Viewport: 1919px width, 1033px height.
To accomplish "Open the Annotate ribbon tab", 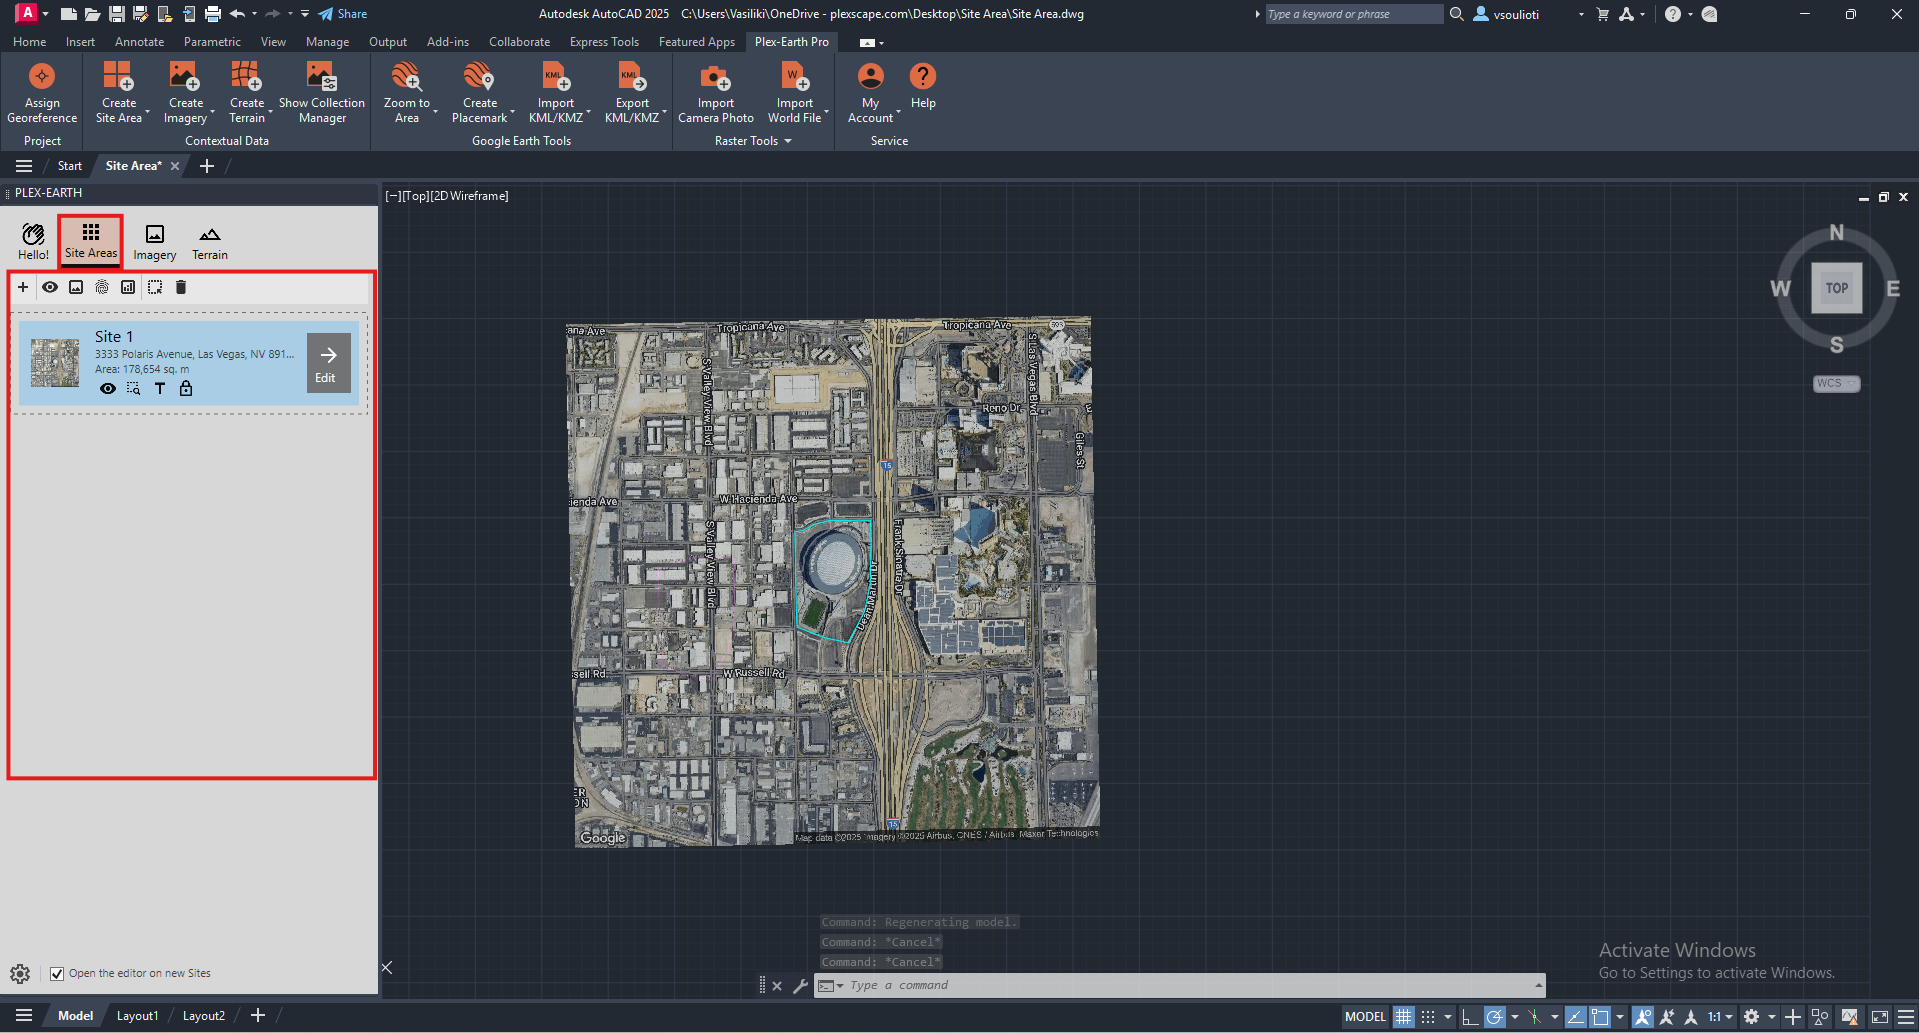I will tap(139, 42).
